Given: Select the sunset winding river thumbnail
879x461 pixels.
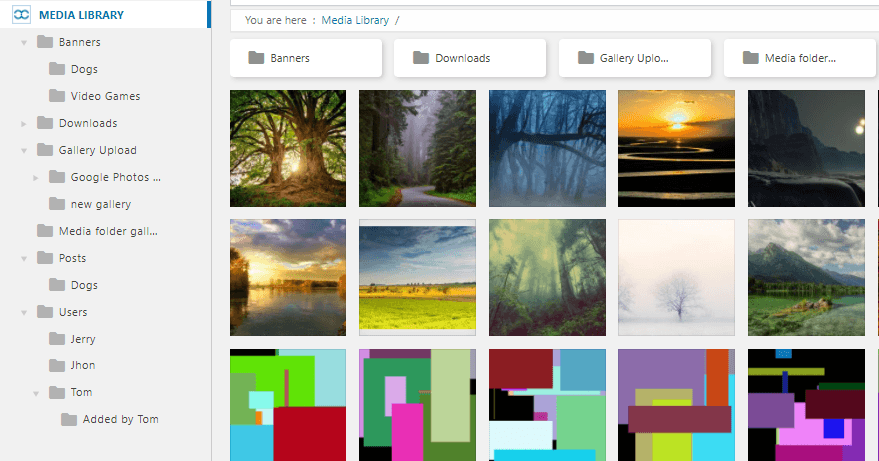Looking at the screenshot, I should [x=676, y=149].
